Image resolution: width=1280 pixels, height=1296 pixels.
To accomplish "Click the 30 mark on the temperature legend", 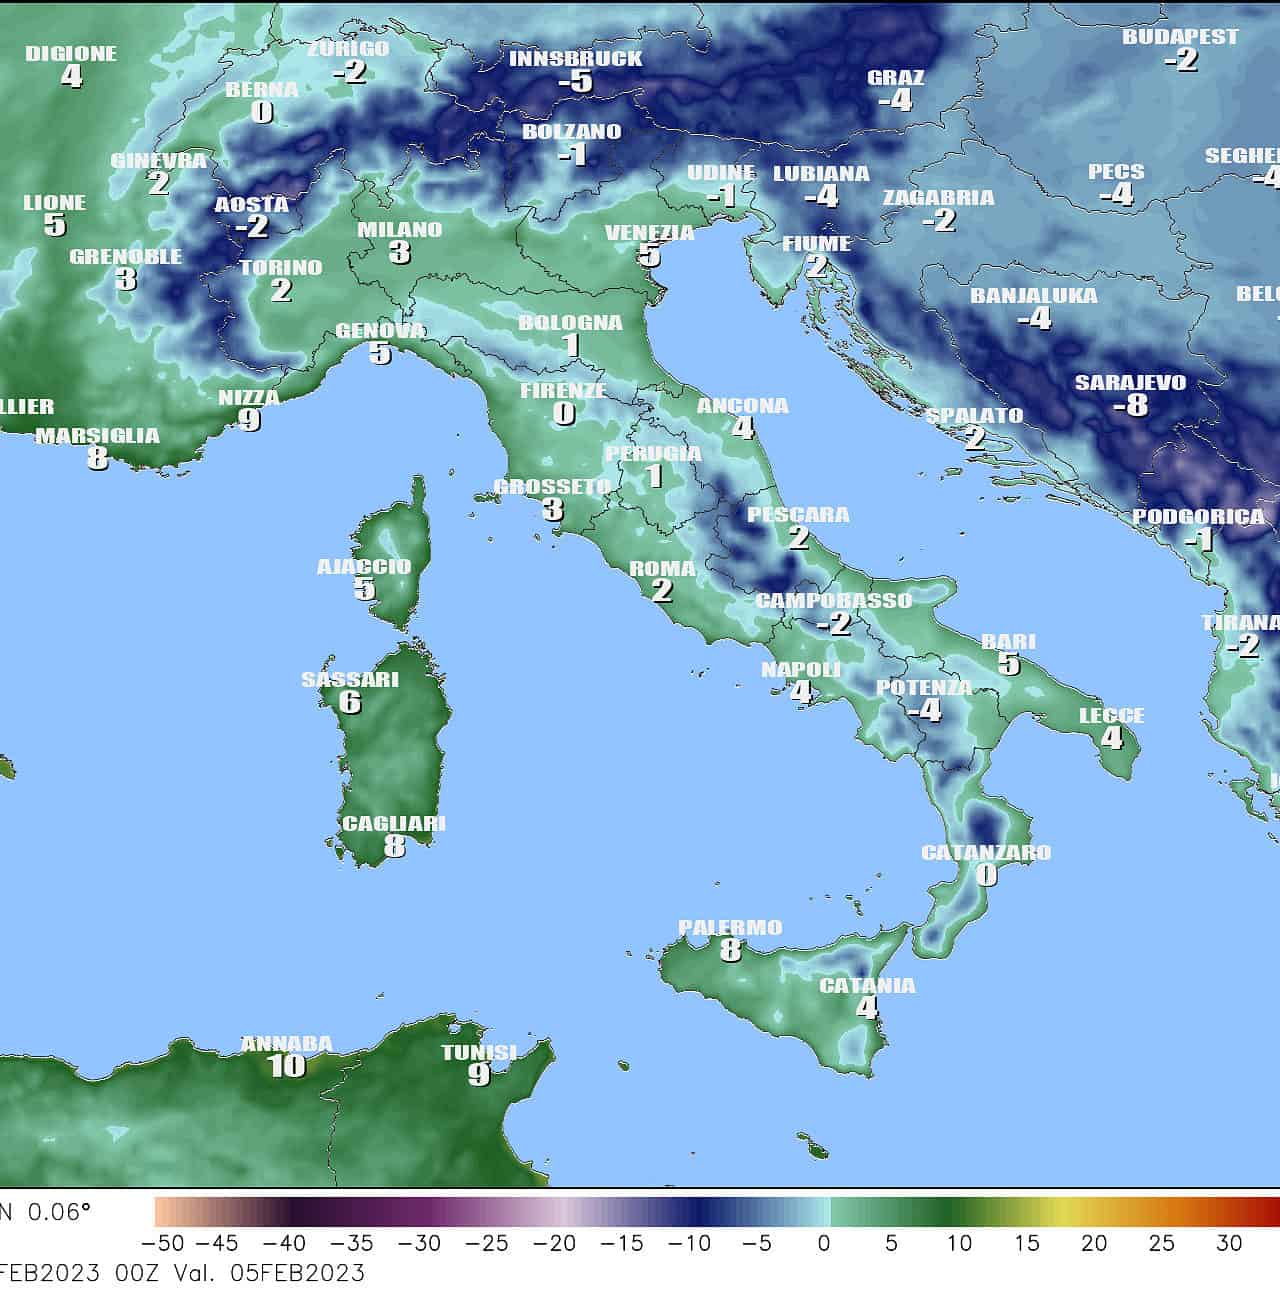I will point(1229,1243).
